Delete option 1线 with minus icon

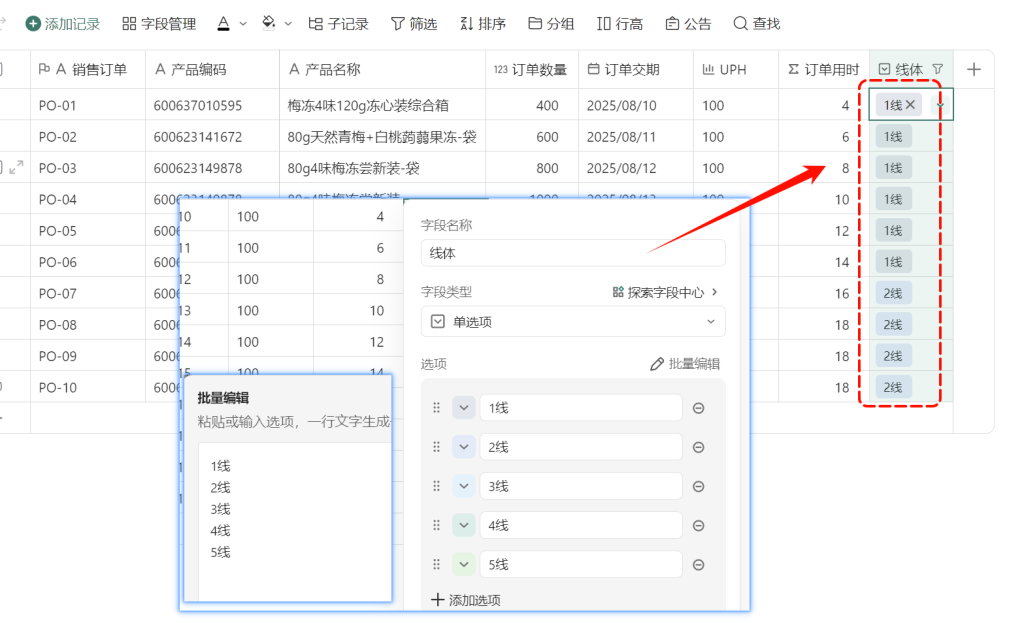coord(698,407)
